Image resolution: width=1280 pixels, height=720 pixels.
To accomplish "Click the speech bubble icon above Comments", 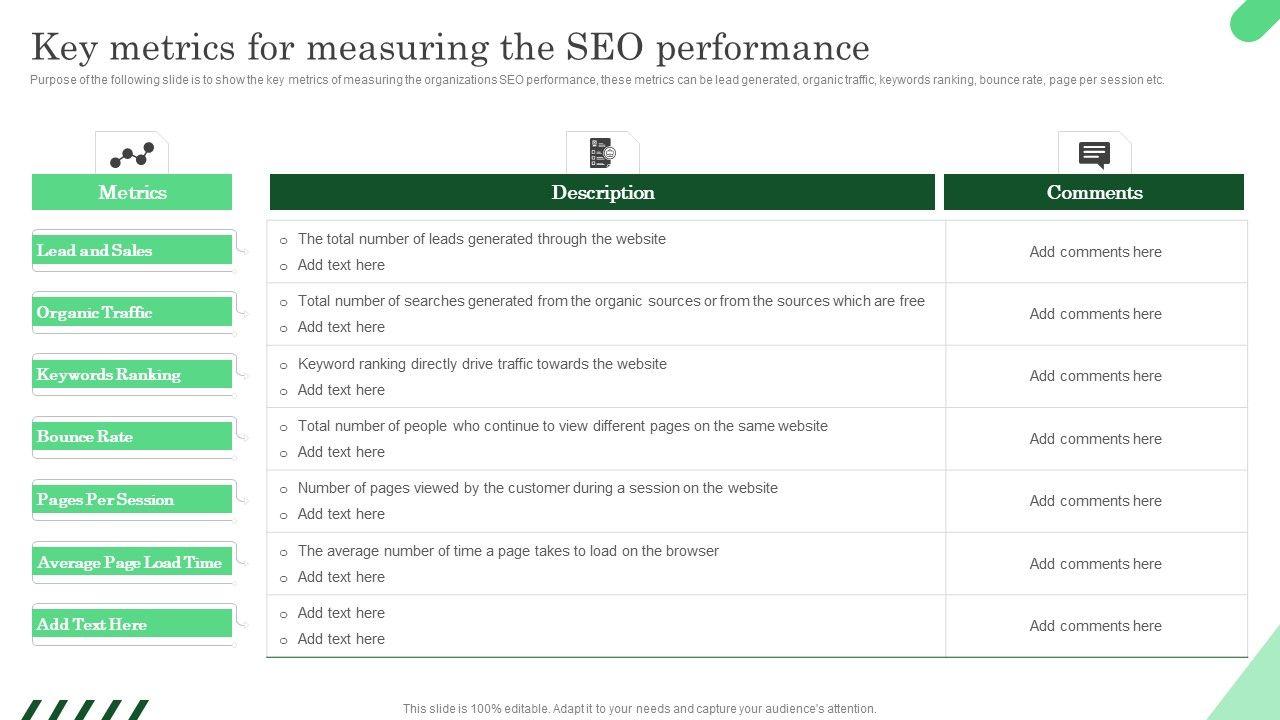I will click(1094, 154).
